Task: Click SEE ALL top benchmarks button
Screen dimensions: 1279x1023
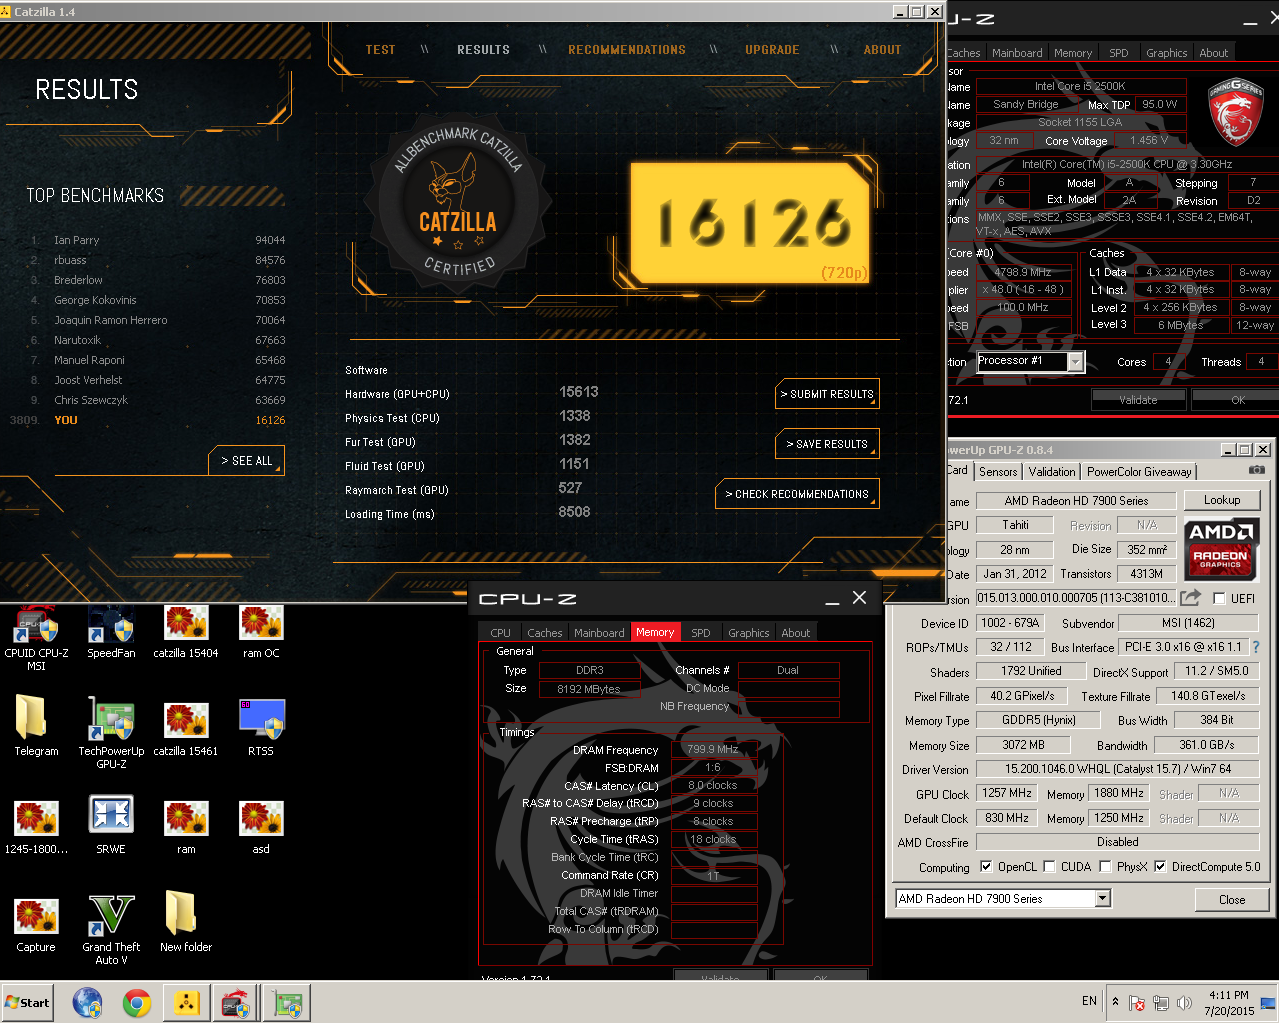Action: [247, 460]
